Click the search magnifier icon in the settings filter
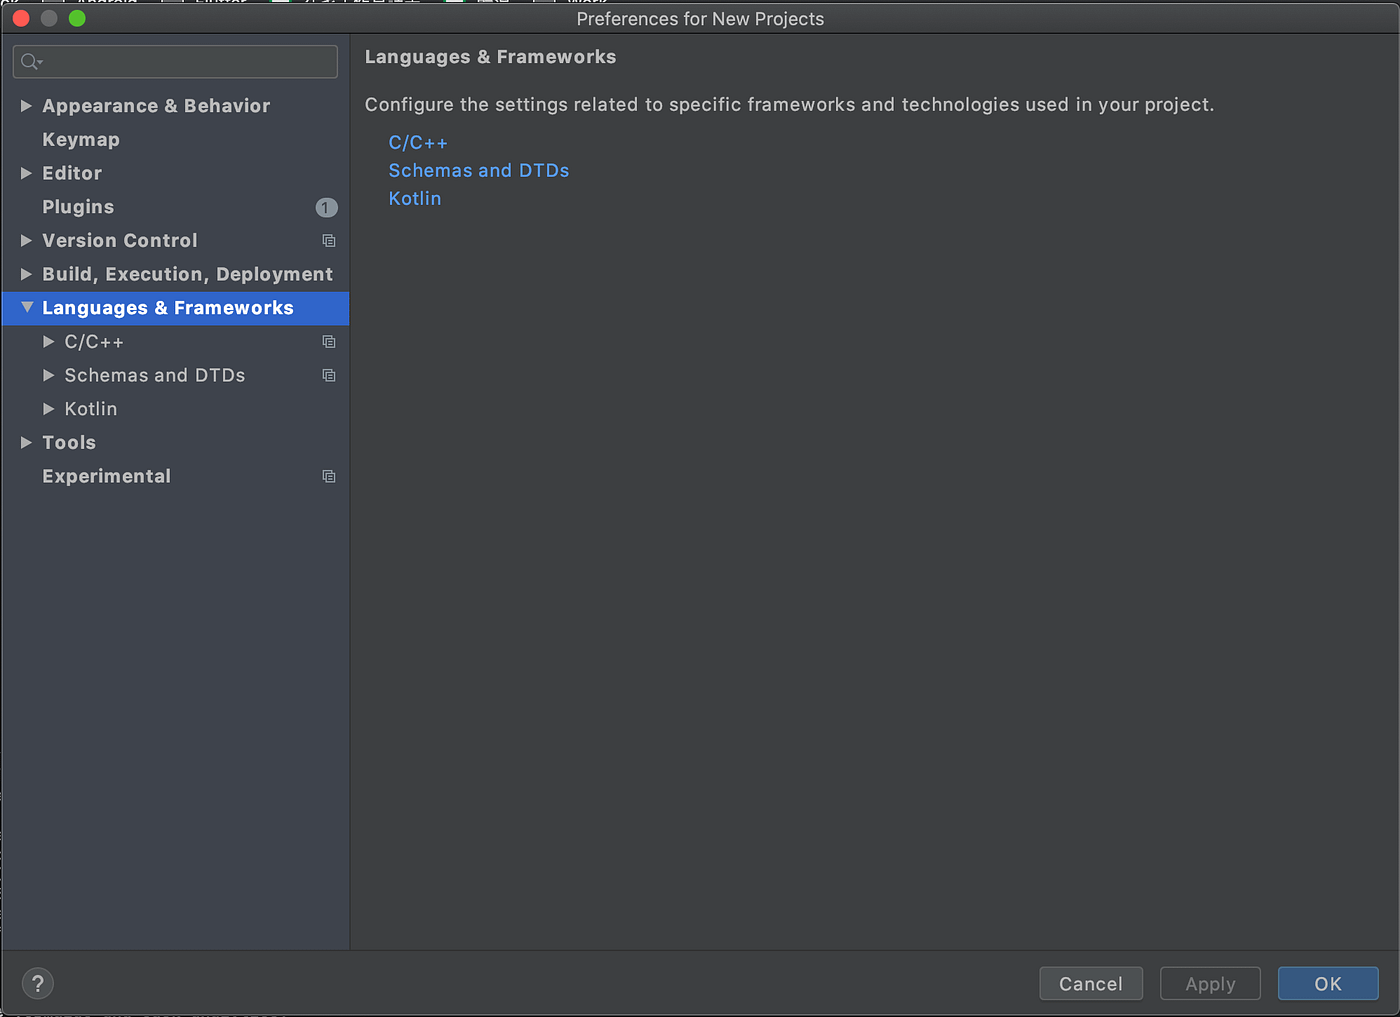The image size is (1400, 1017). point(31,62)
